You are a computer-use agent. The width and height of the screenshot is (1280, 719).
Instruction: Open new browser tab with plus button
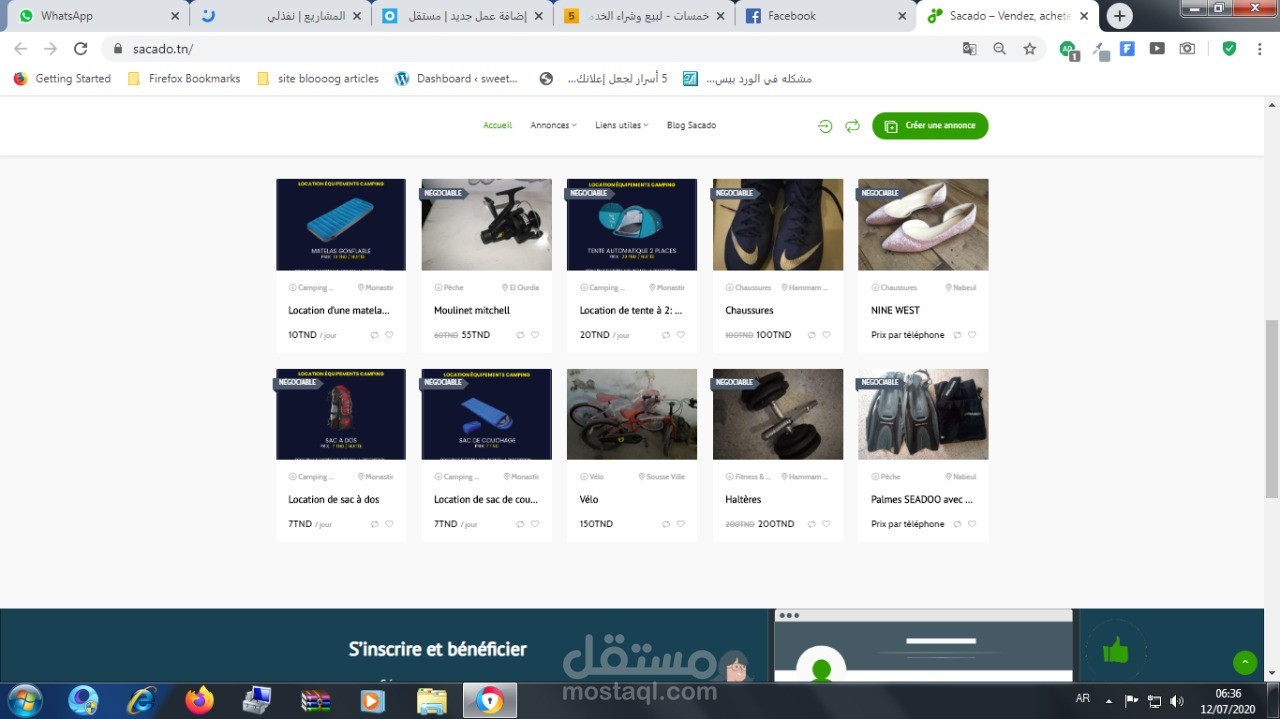[1120, 16]
